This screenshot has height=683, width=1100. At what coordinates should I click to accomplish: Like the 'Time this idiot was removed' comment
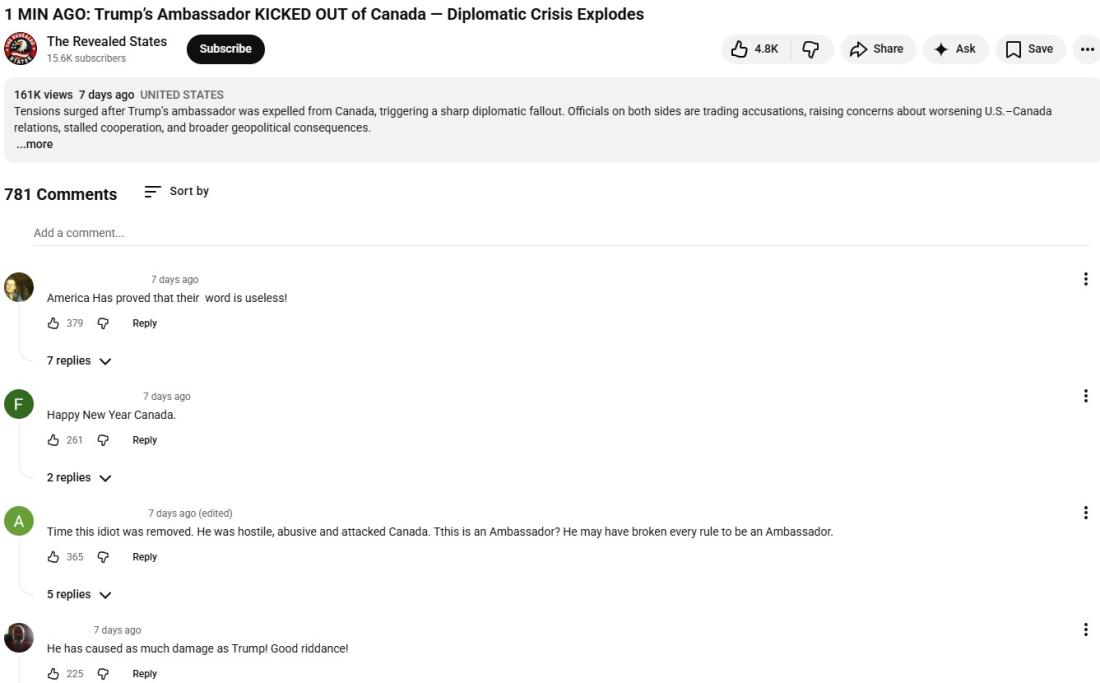tap(54, 557)
